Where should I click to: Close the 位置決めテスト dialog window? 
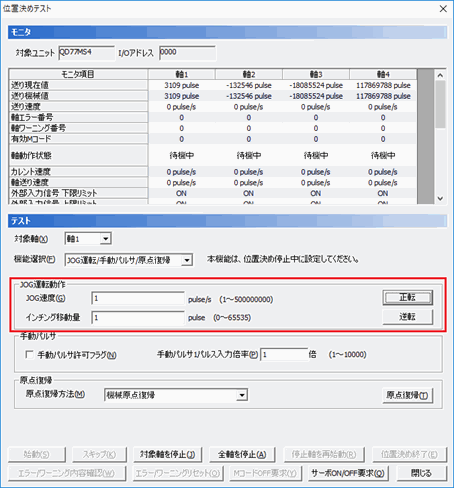(x=443, y=9)
